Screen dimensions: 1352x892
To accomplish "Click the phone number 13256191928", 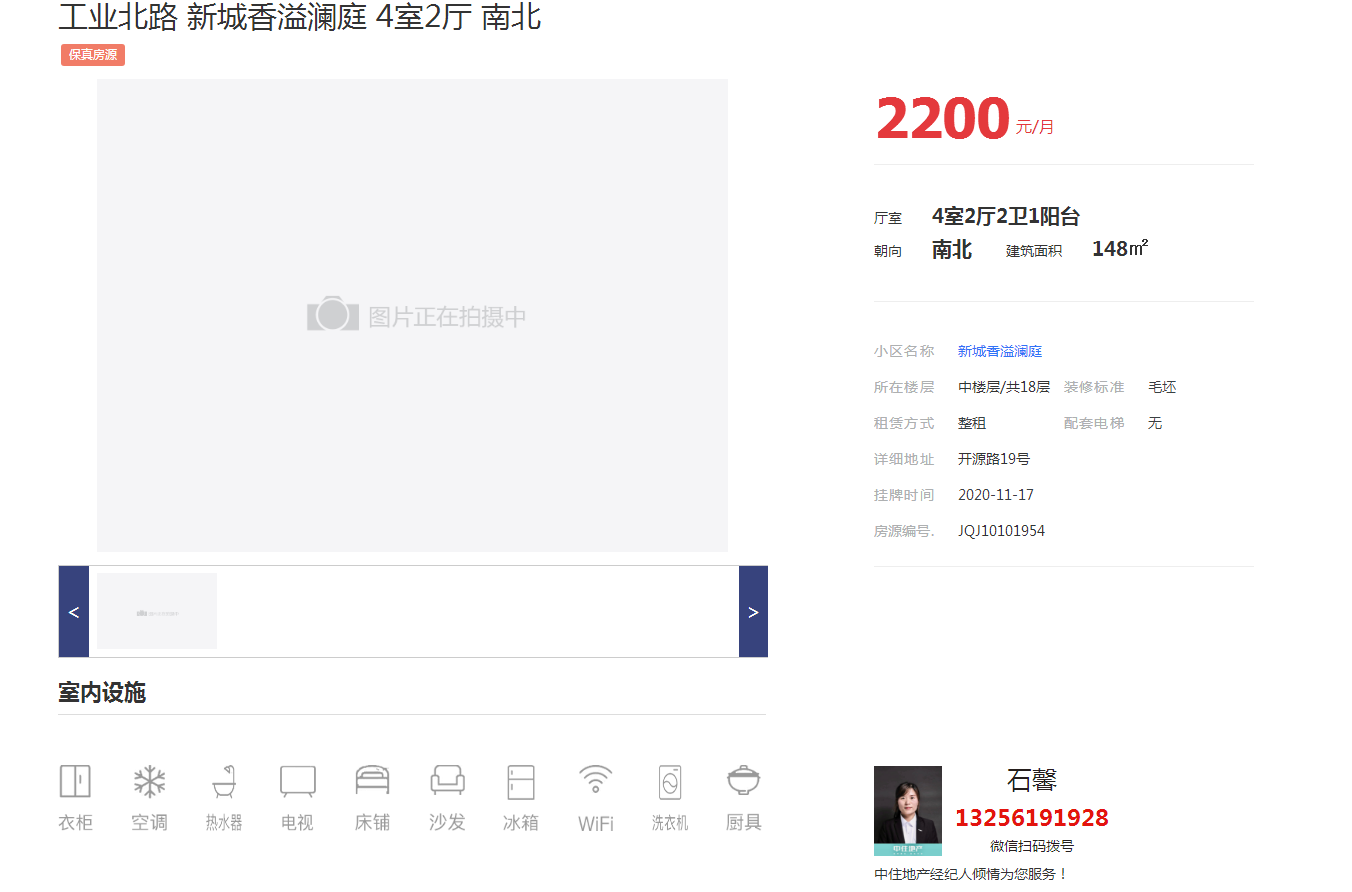I will tap(1031, 818).
